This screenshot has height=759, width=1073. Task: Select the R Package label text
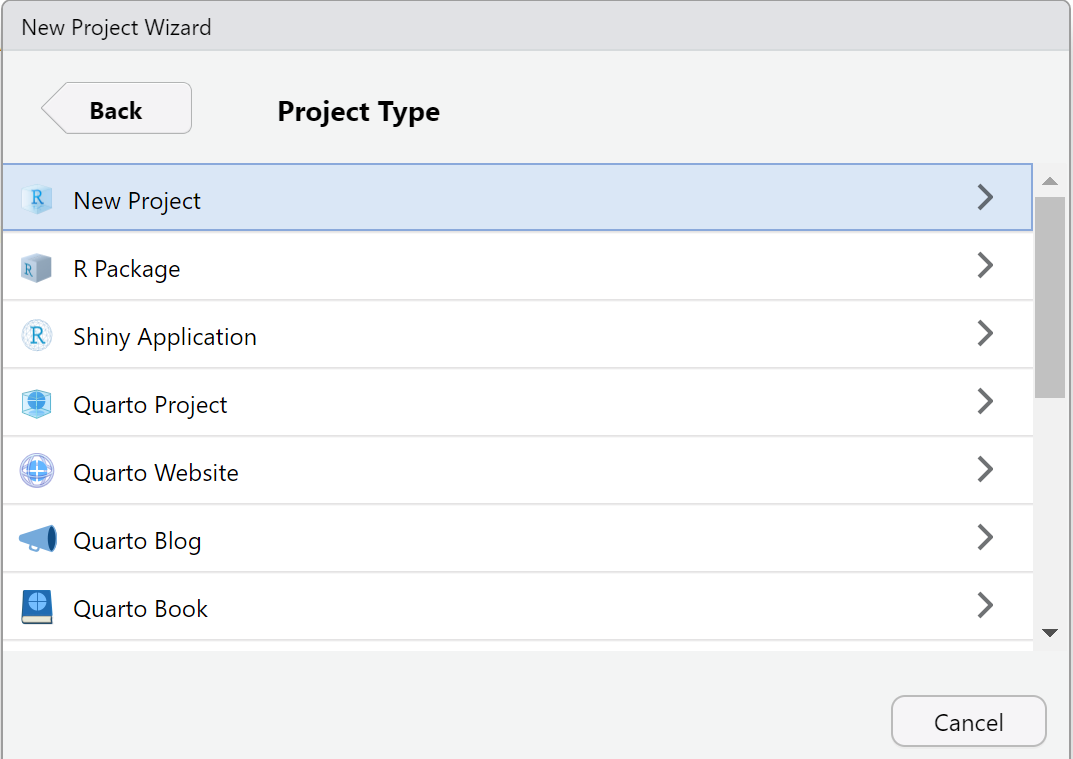point(127,269)
